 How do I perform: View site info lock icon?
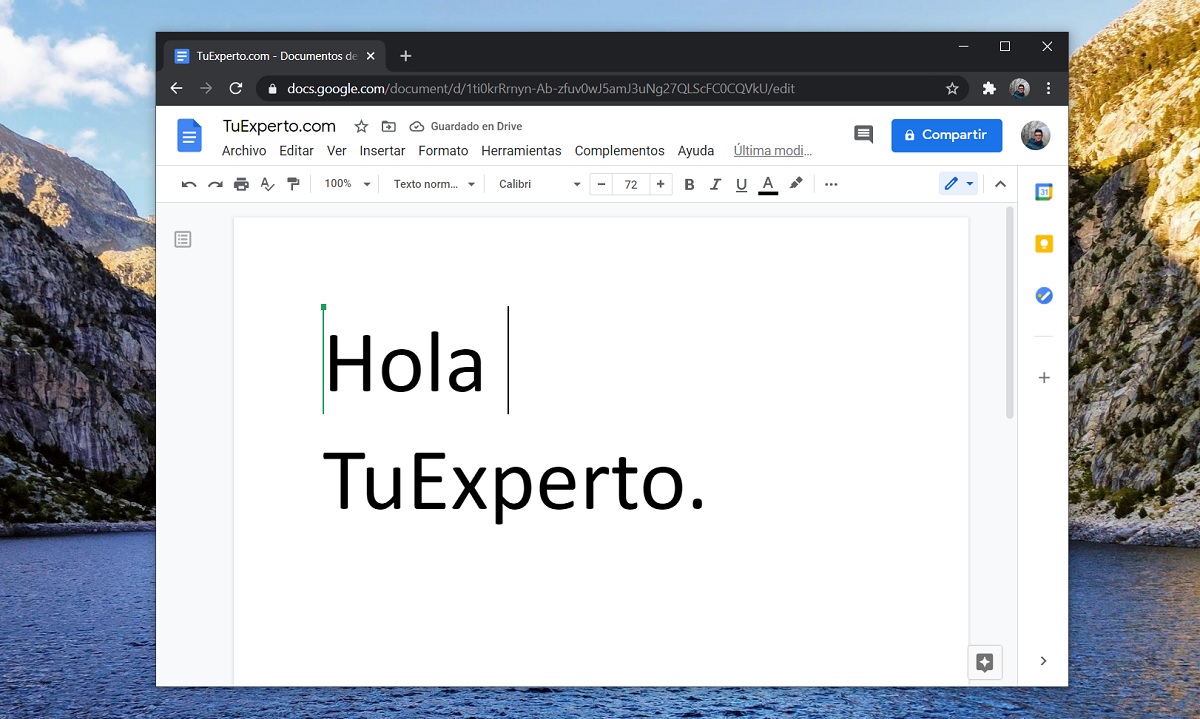(x=272, y=88)
